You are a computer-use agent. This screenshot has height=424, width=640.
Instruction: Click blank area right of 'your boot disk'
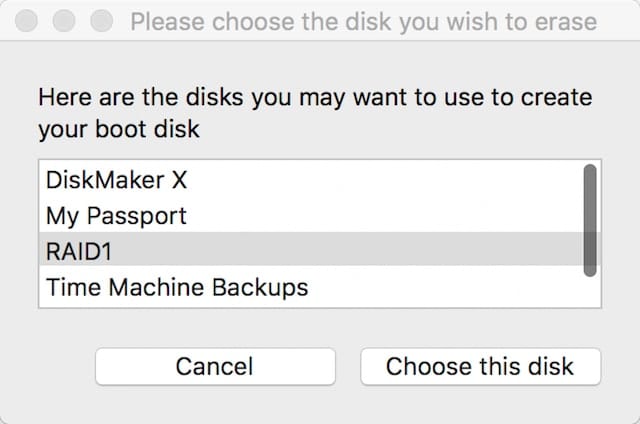point(400,130)
